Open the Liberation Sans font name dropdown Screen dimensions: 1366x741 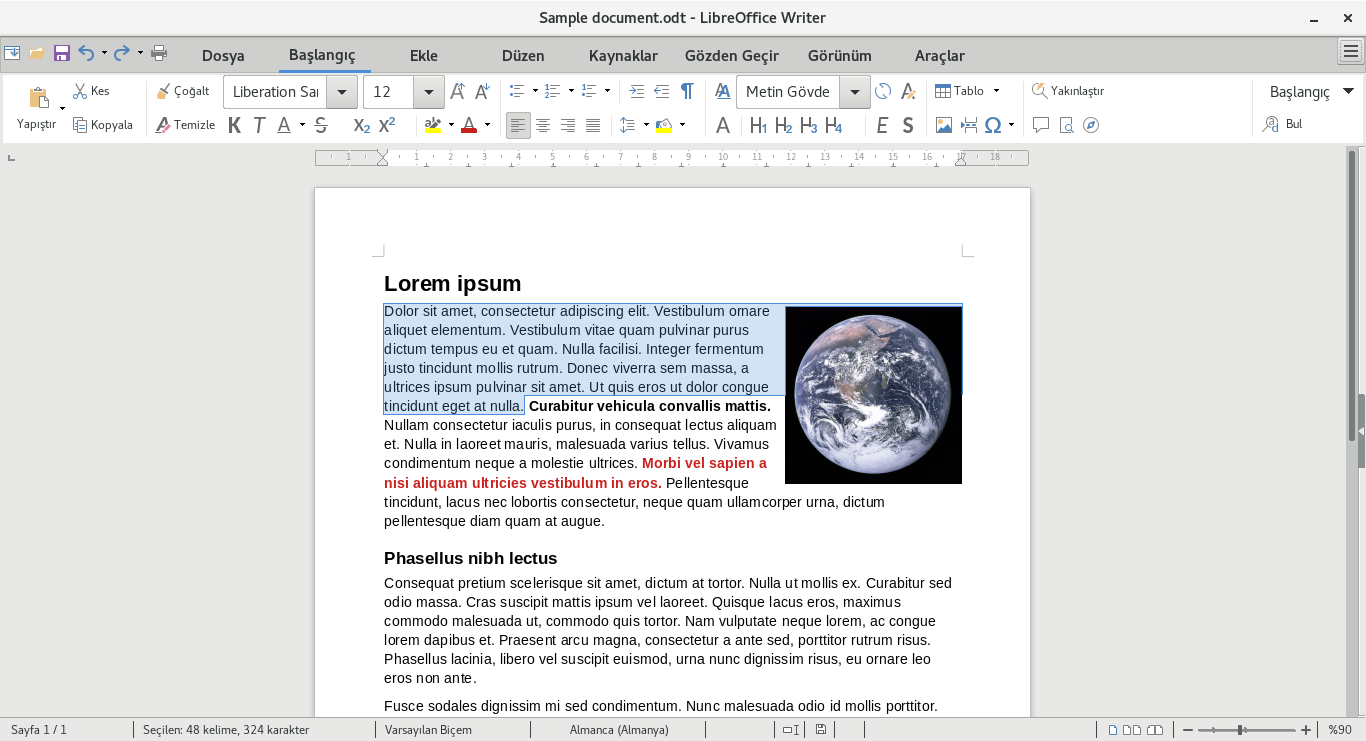click(342, 92)
